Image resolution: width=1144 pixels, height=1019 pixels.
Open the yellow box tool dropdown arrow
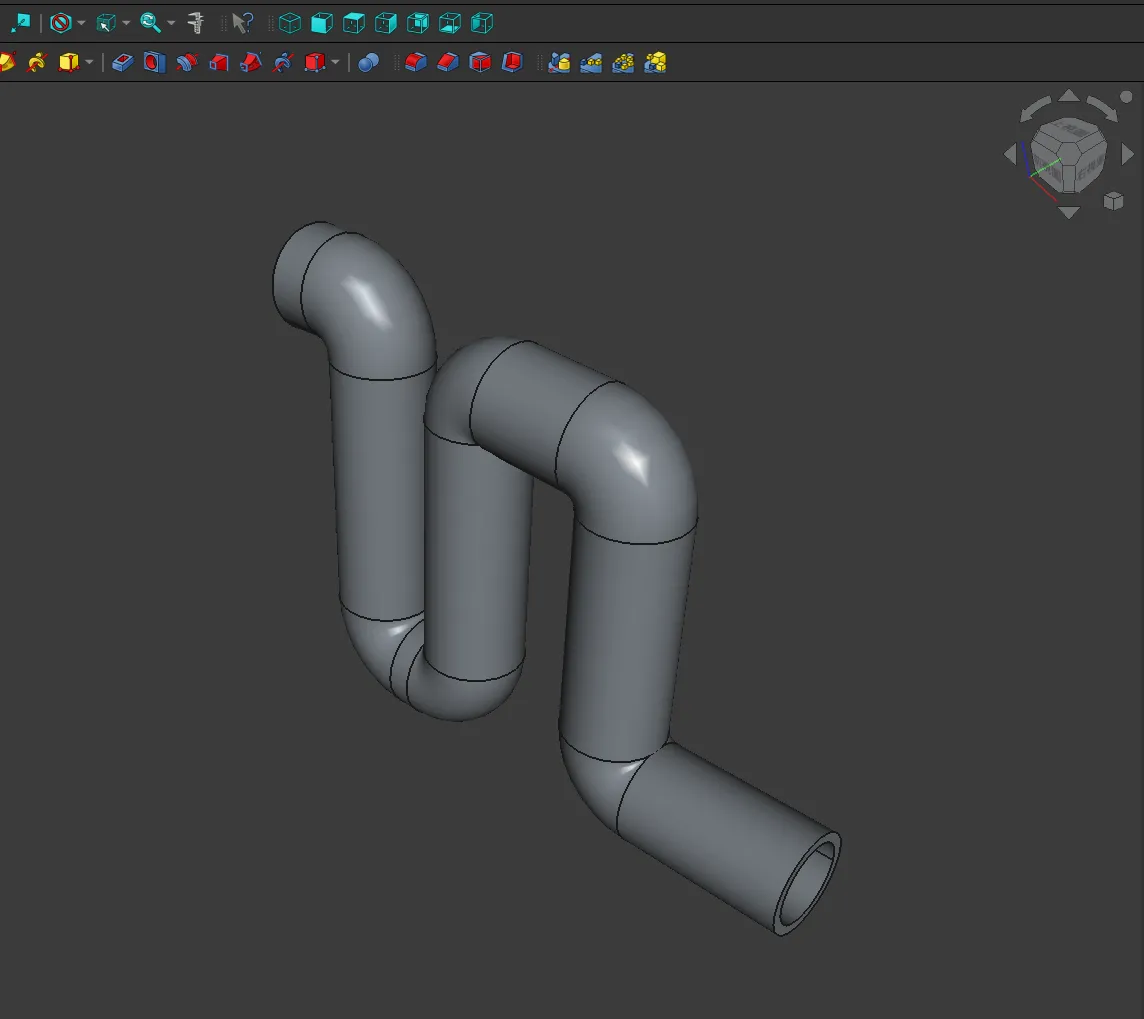coord(89,63)
